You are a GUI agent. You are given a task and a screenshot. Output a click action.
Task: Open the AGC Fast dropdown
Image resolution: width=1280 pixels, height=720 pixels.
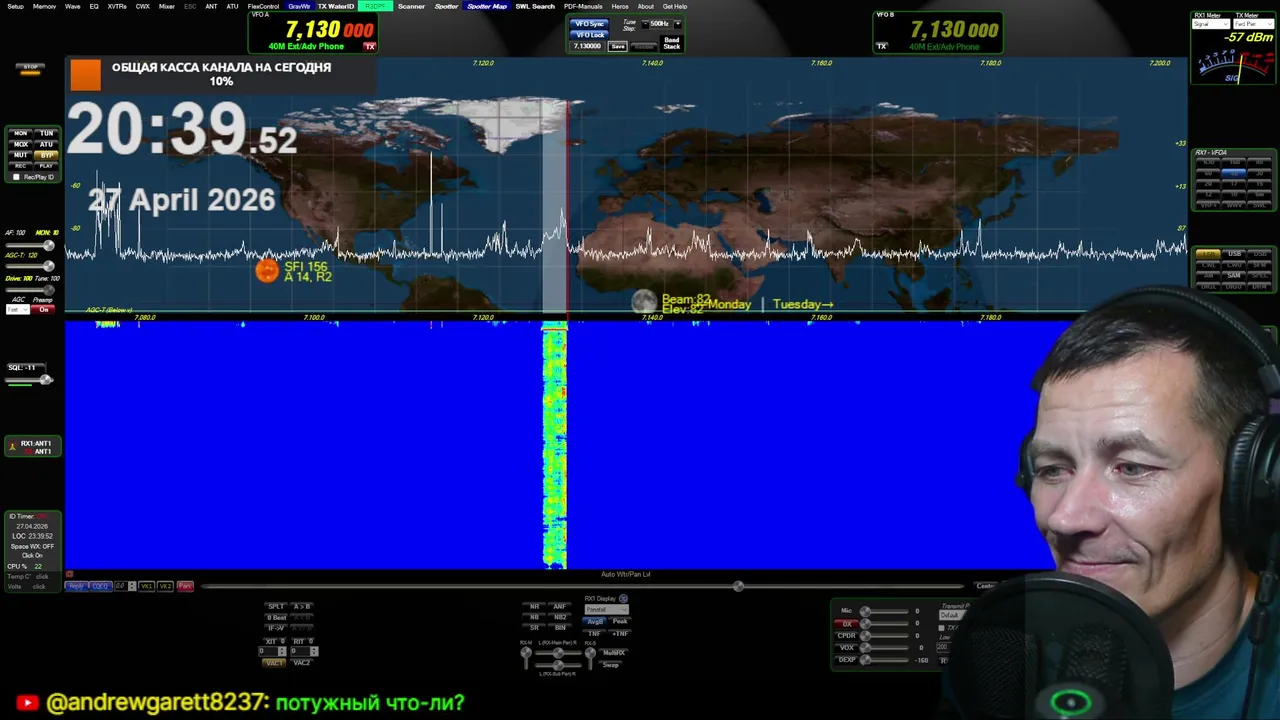(18, 309)
